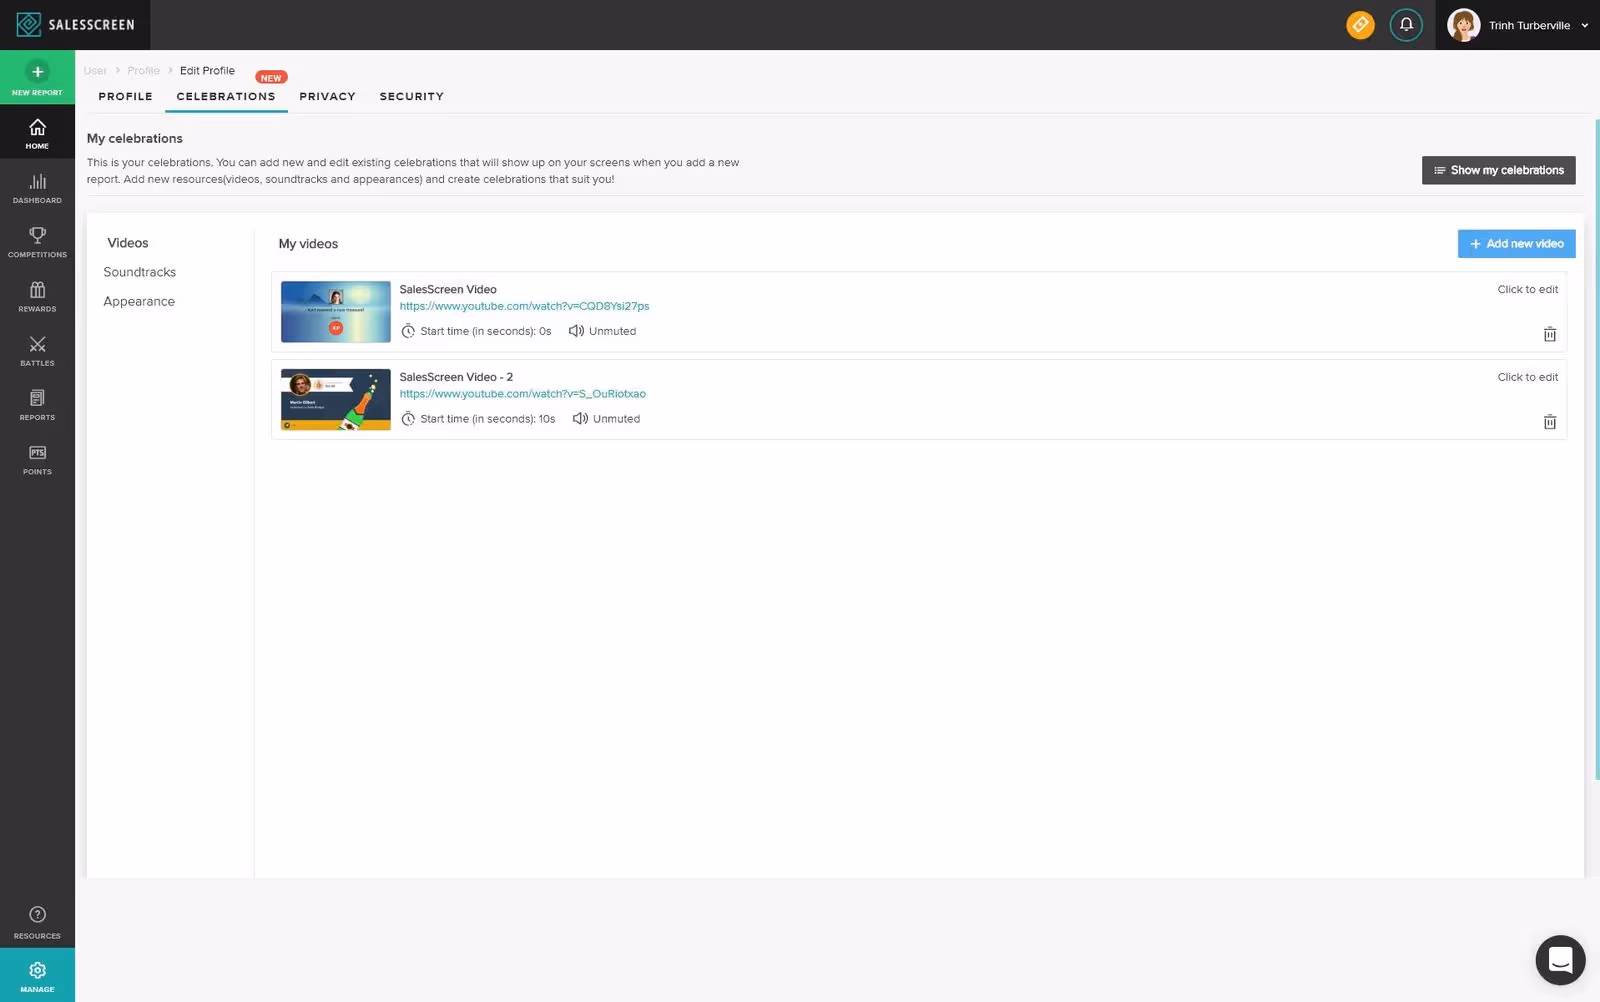Select Appearance in side menu
The width and height of the screenshot is (1600, 1002).
(139, 301)
